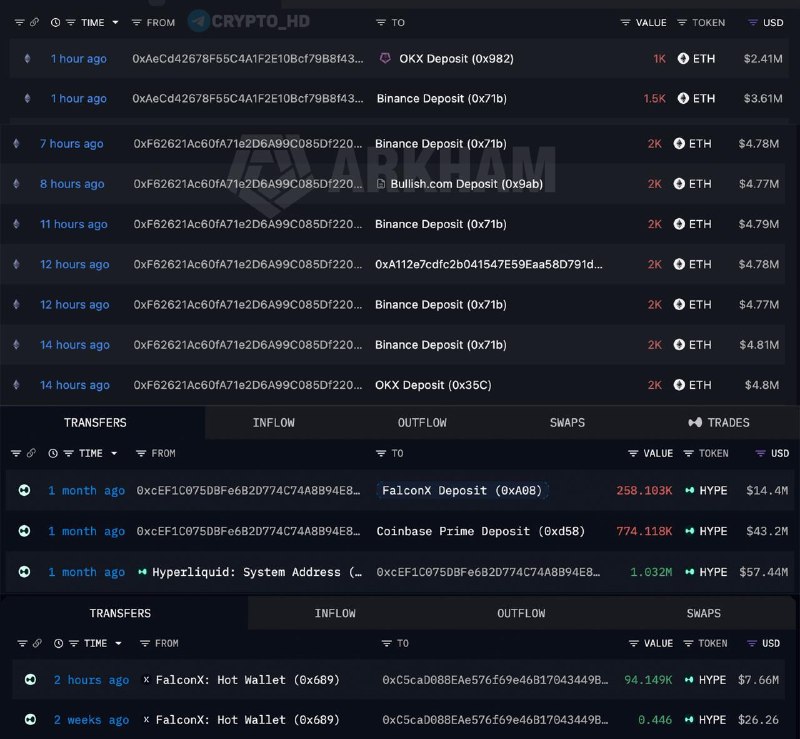This screenshot has height=739, width=800.
Task: Click the clock icon in middle table header
Action: tap(53, 453)
